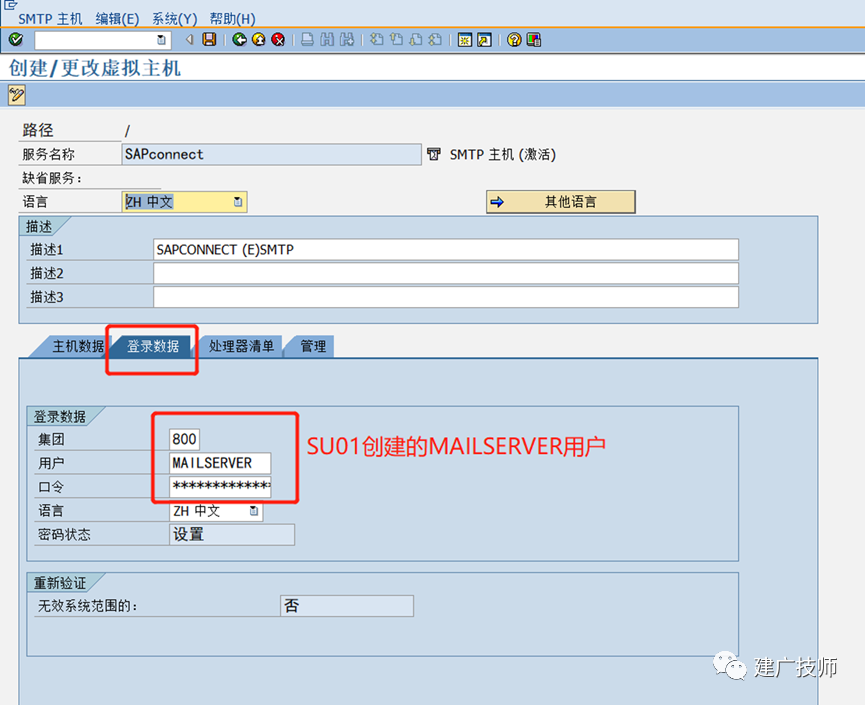Click the Next Page icon
865x705 pixels.
(416, 40)
